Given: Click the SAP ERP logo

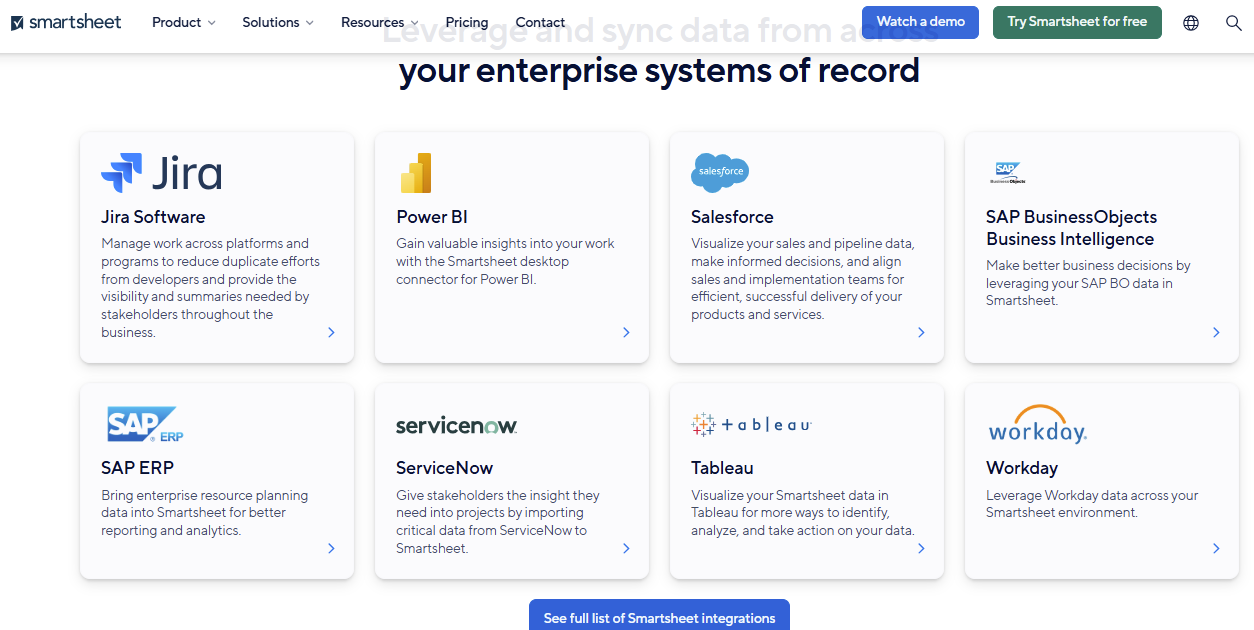Looking at the screenshot, I should 146,424.
